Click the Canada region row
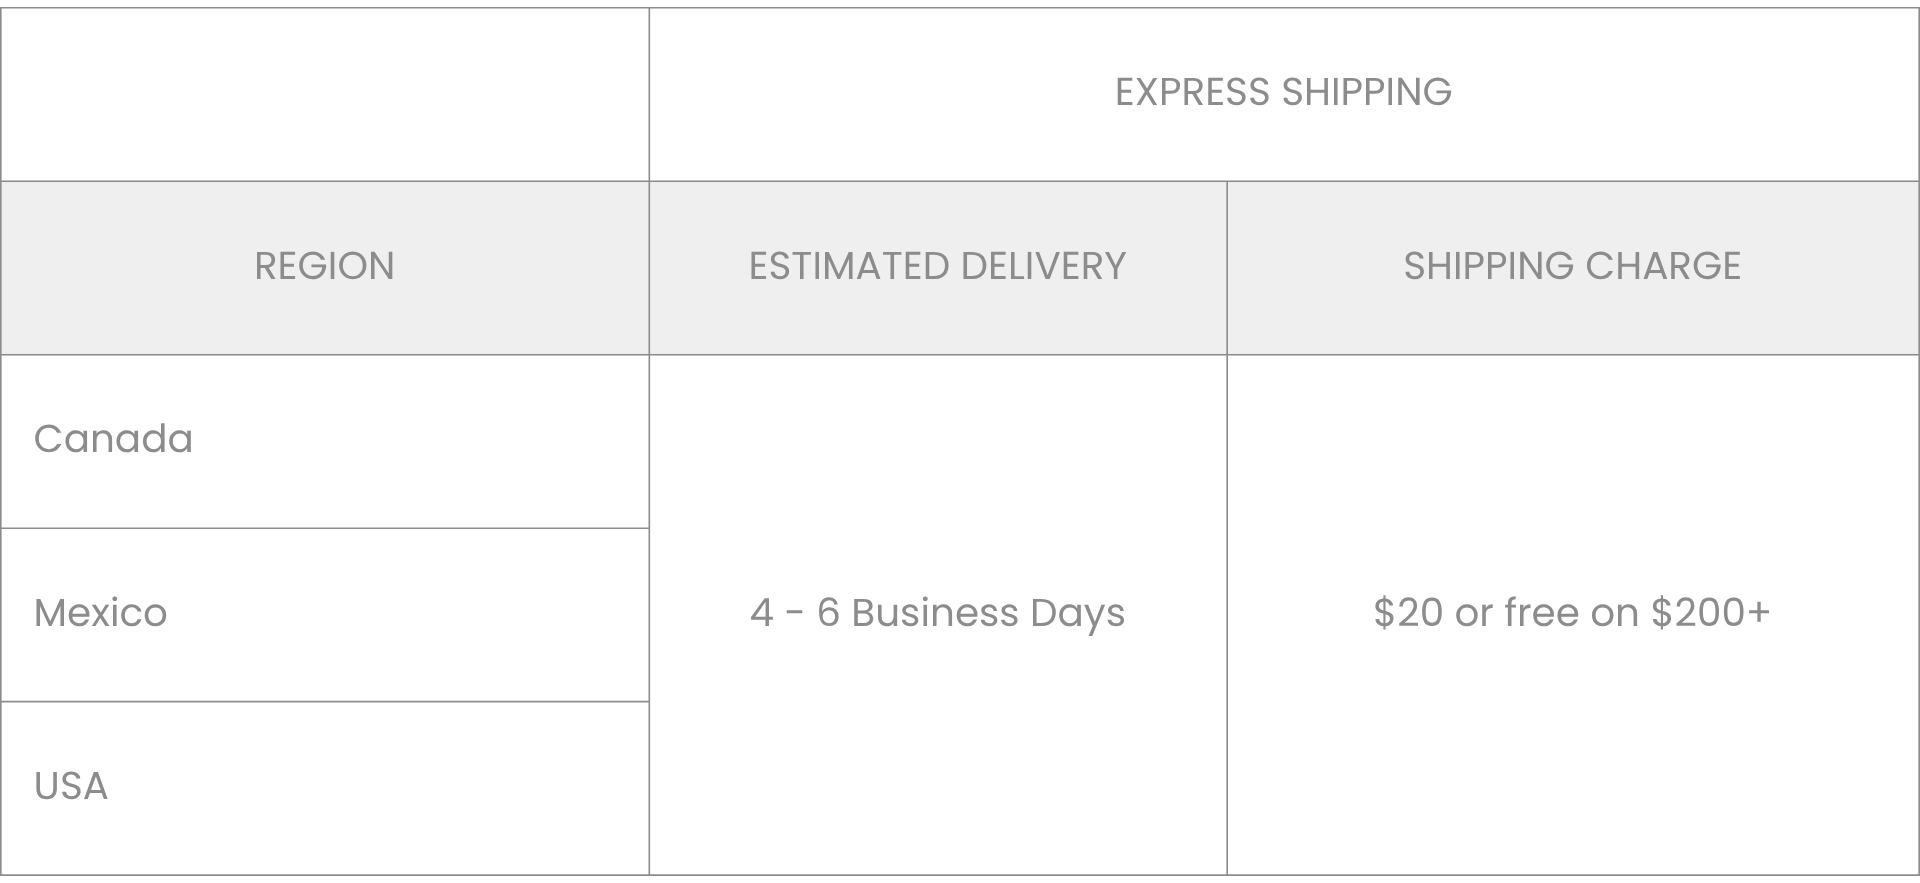 [x=113, y=439]
